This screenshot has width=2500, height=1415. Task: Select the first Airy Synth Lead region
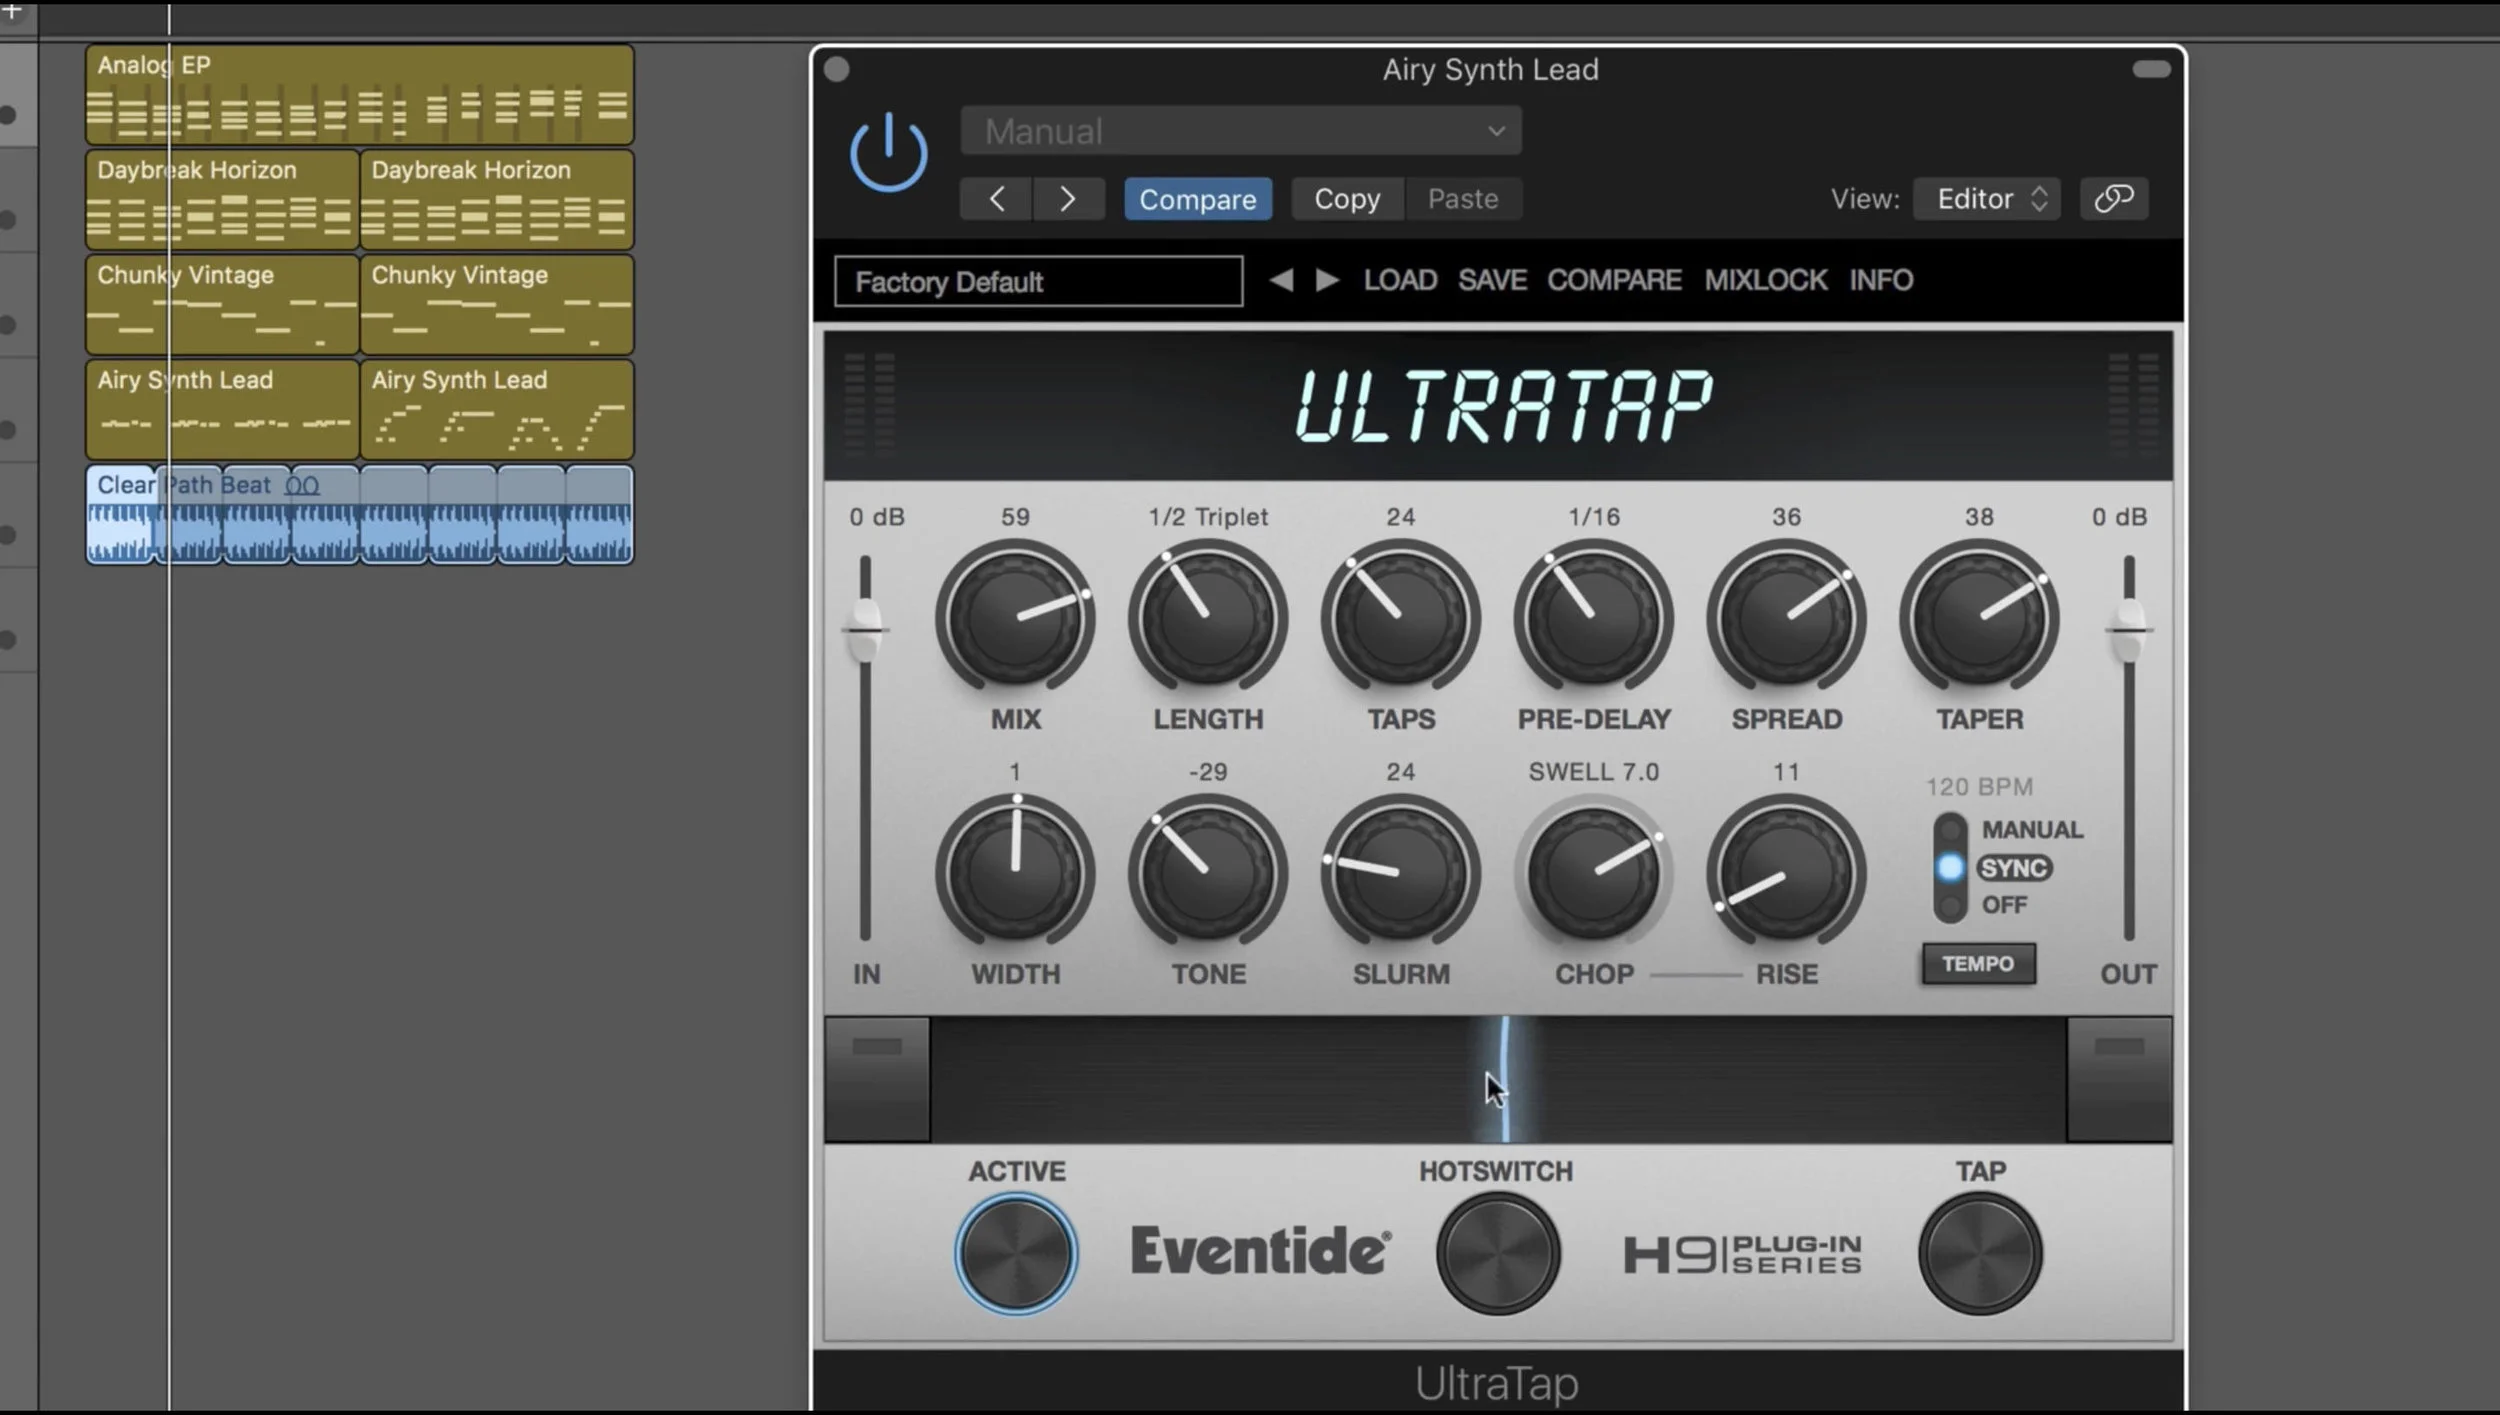[x=222, y=409]
